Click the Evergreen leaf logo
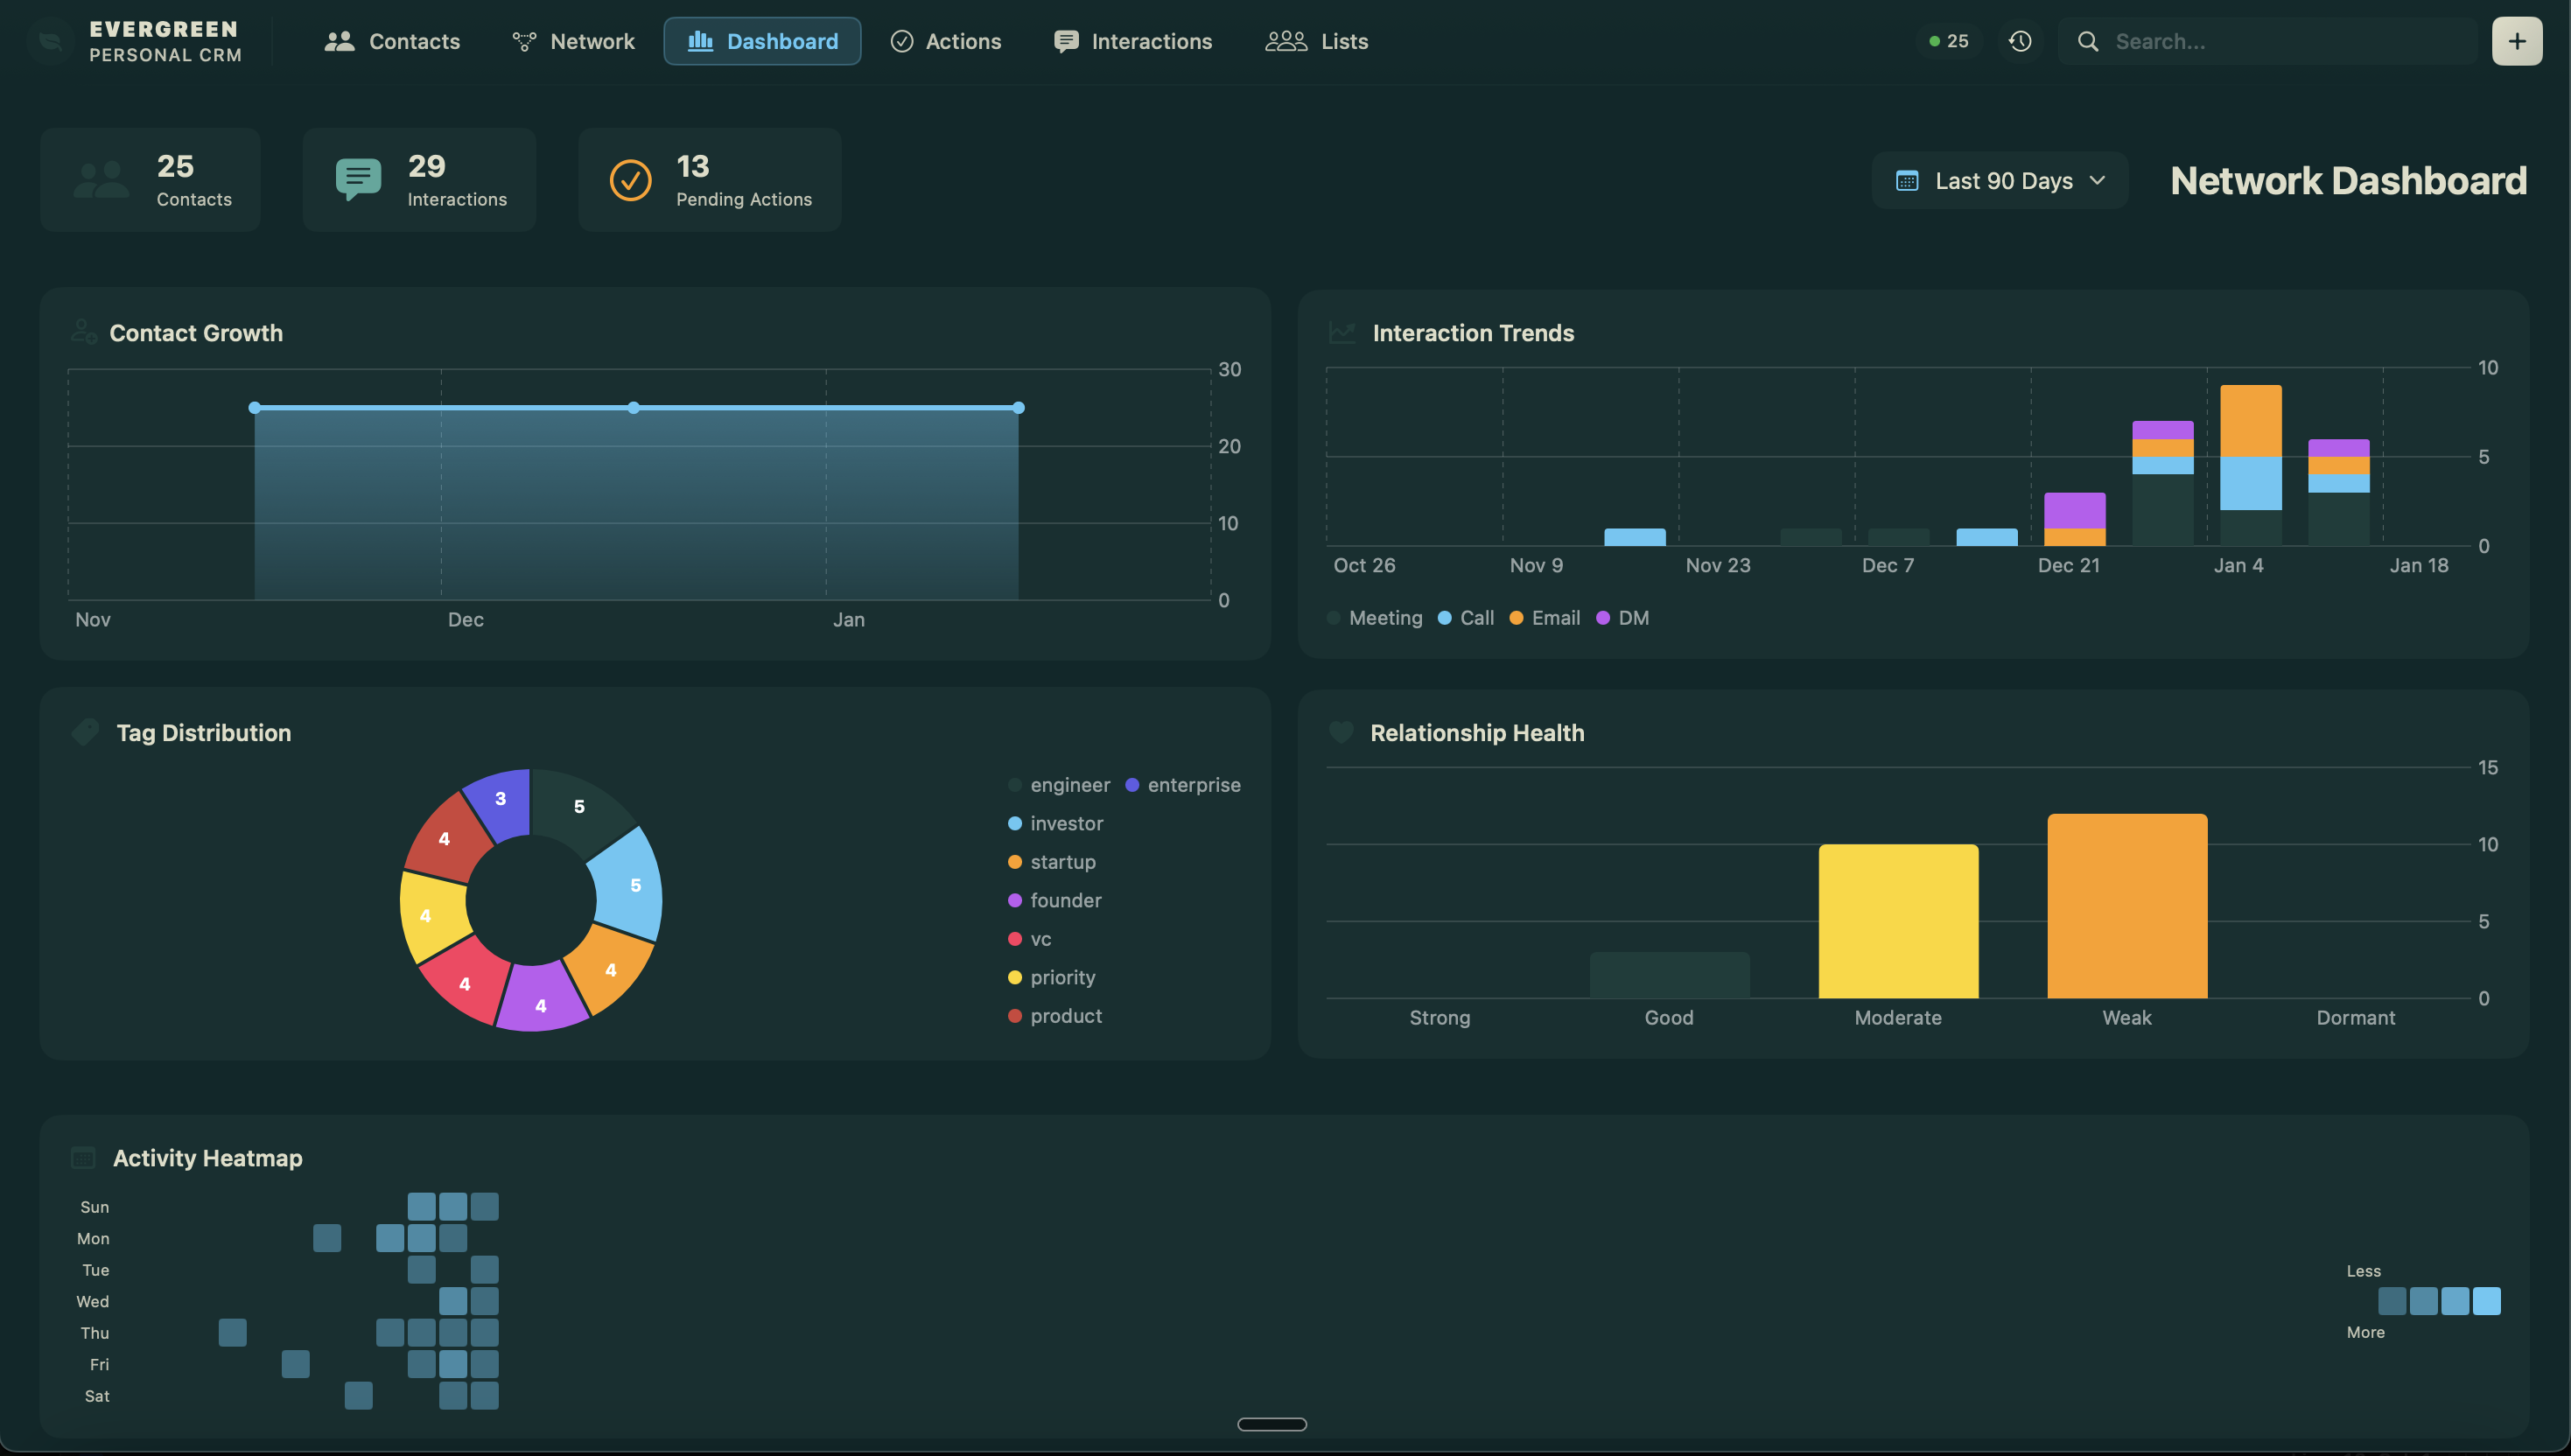This screenshot has height=1456, width=2571. (x=51, y=41)
